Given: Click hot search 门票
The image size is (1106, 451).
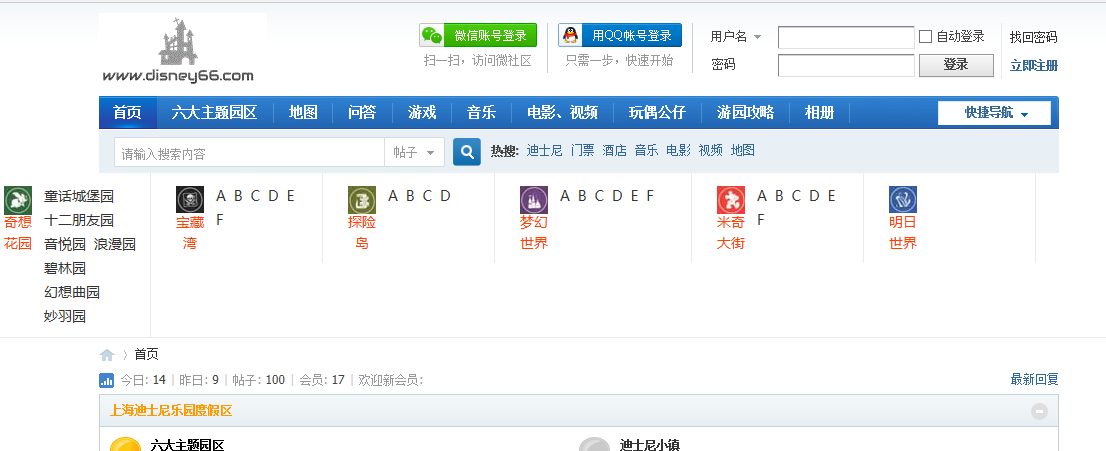Looking at the screenshot, I should coord(583,150).
